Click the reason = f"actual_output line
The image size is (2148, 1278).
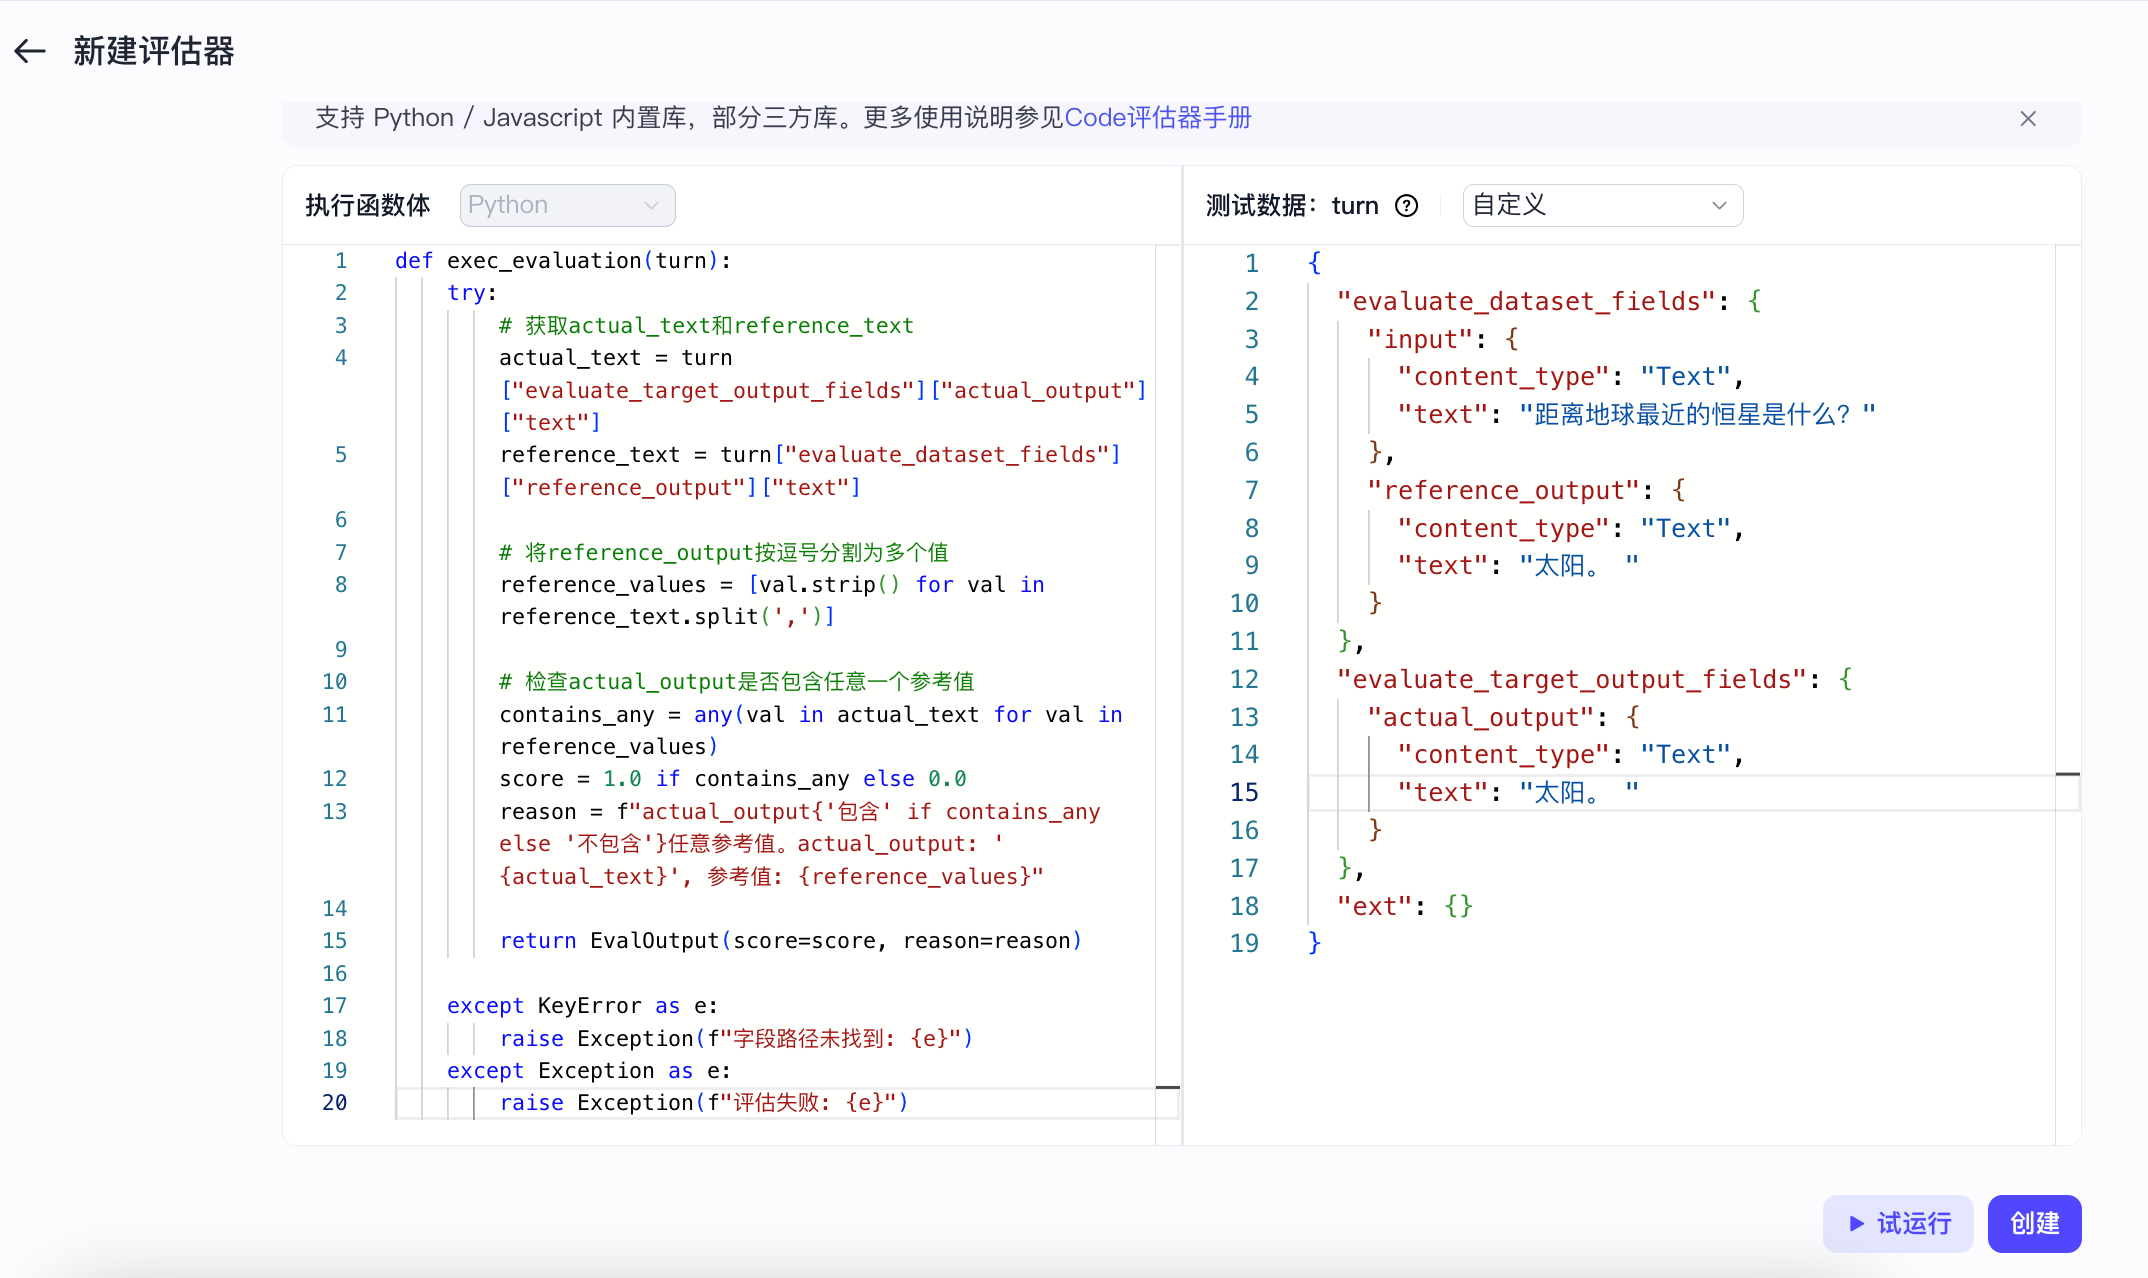coord(800,812)
